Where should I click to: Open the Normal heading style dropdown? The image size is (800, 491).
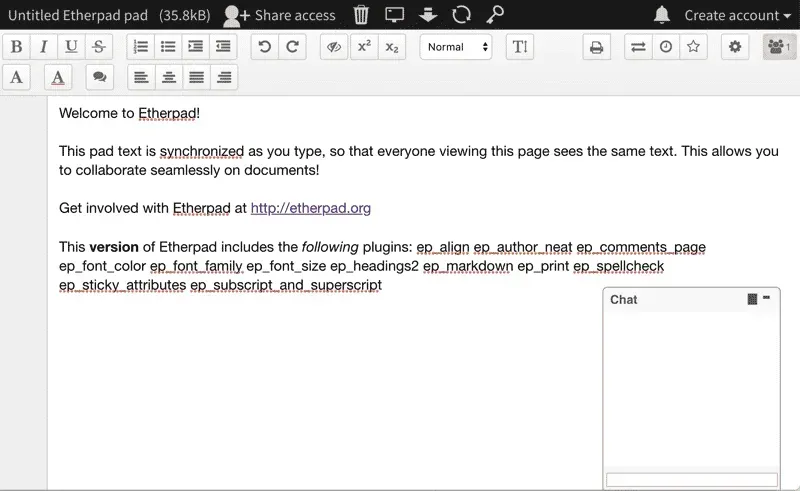point(456,47)
